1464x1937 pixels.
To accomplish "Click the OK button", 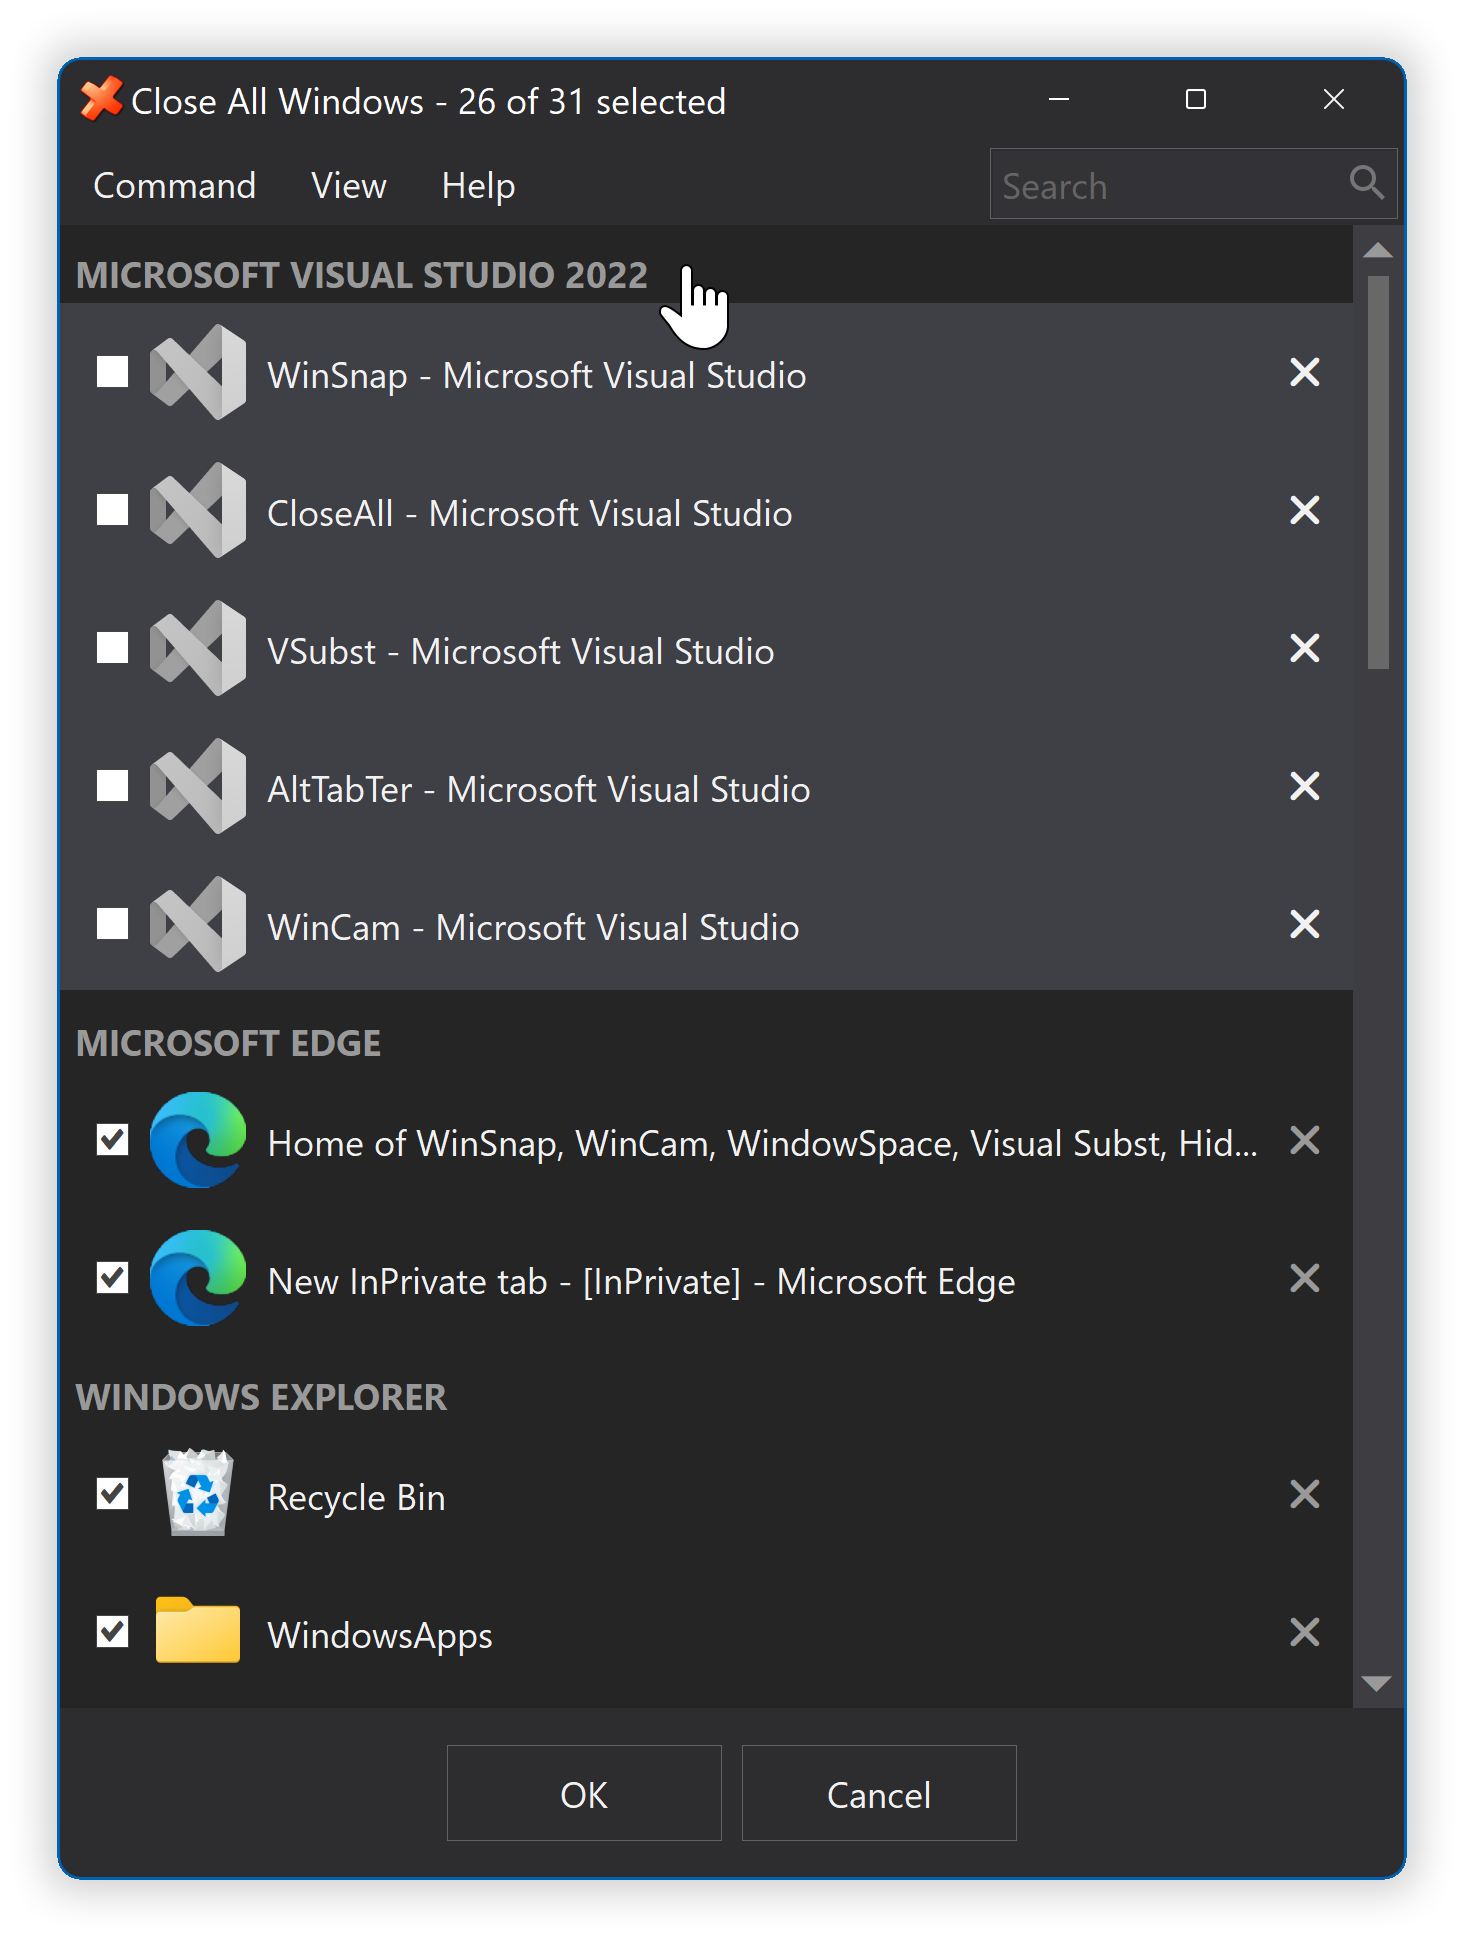I will pyautogui.click(x=584, y=1793).
